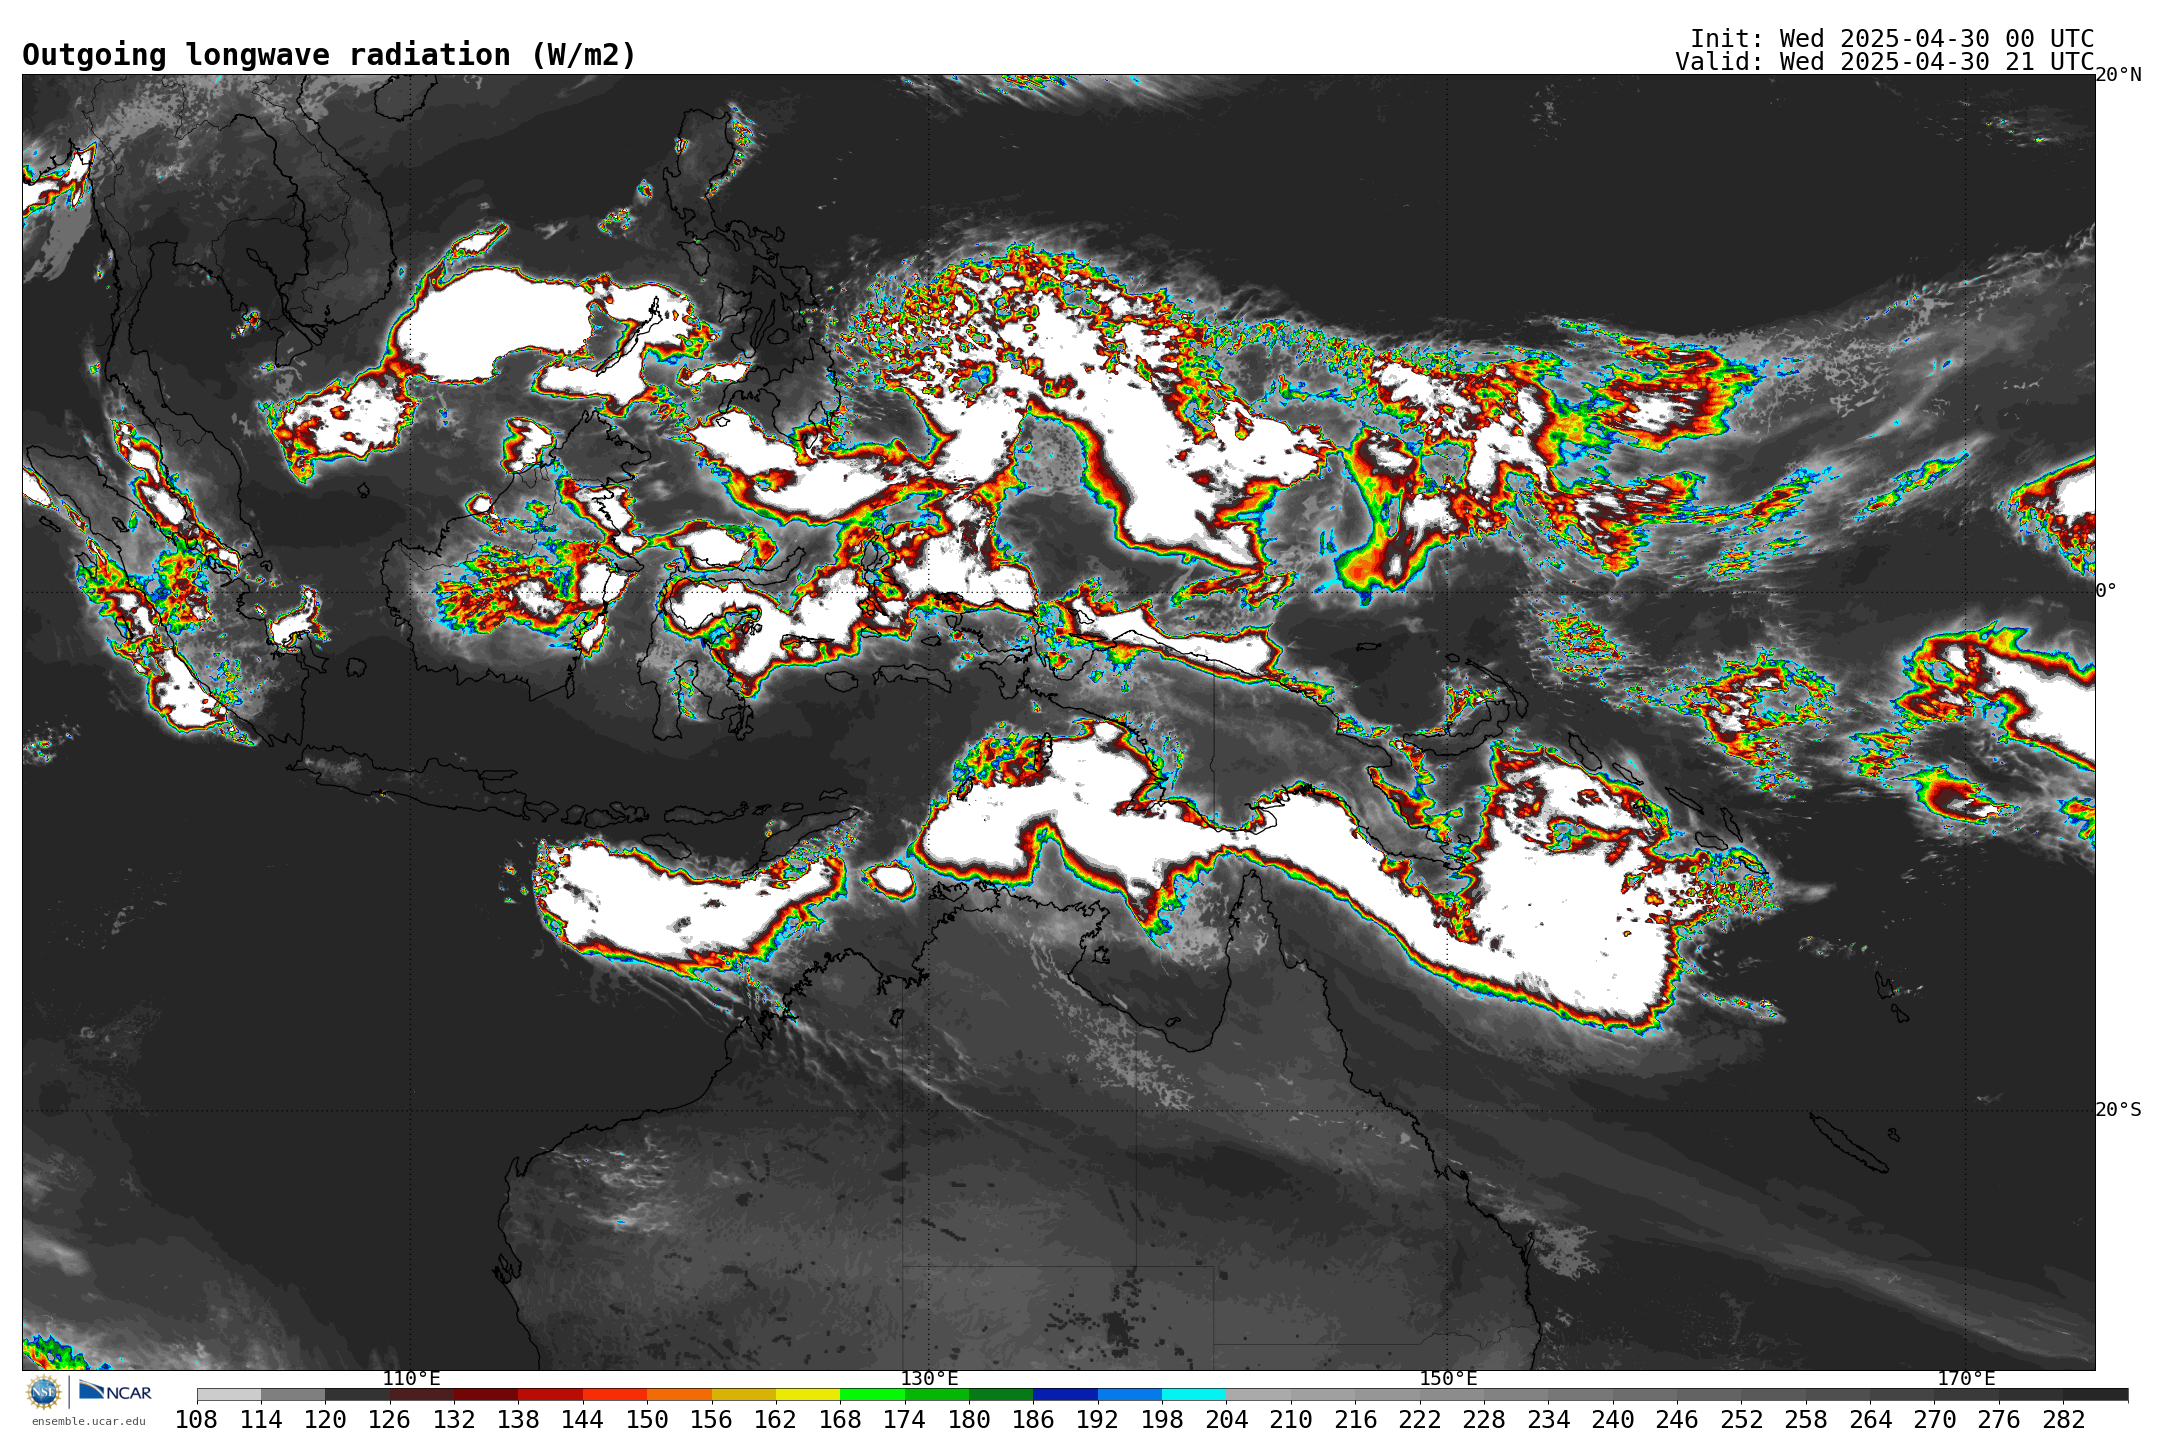Image resolution: width=2160 pixels, height=1433 pixels.
Task: Click the colorbar label '180'
Action: coord(969,1420)
